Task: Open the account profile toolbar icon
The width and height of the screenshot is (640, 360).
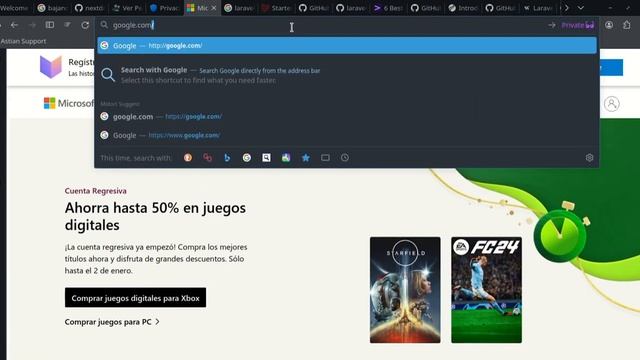Action: coord(609,25)
